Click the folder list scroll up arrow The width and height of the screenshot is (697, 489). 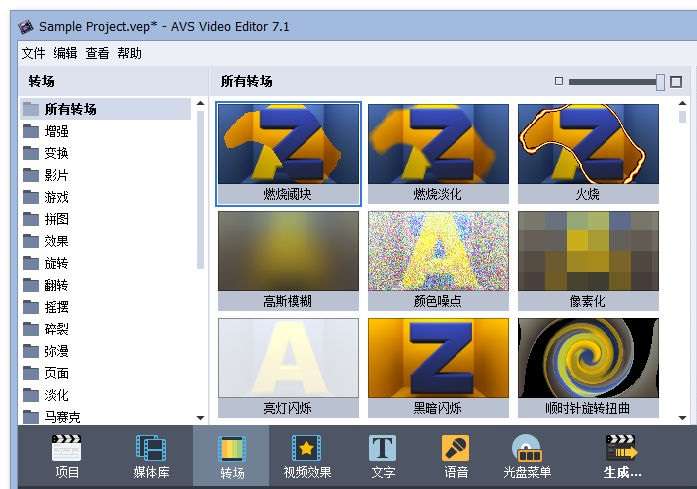pyautogui.click(x=200, y=103)
